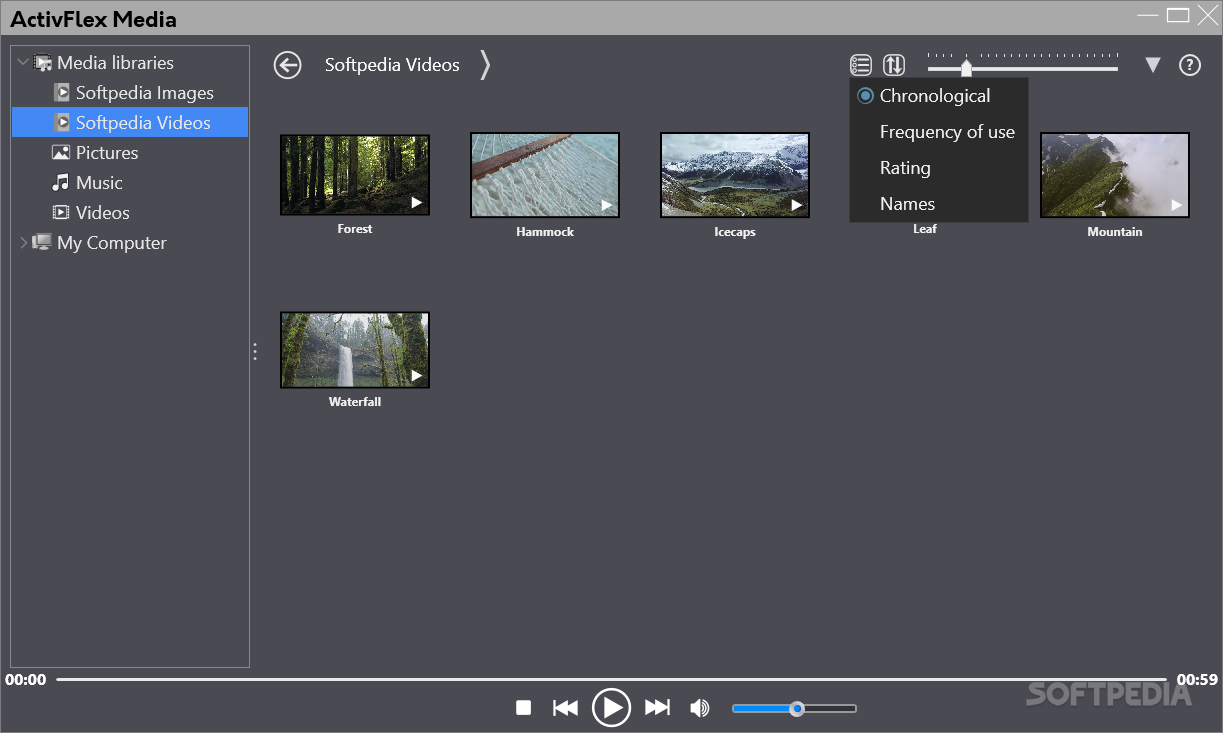Viewport: 1223px width, 733px height.
Task: Start playback with the Play button
Action: [611, 708]
